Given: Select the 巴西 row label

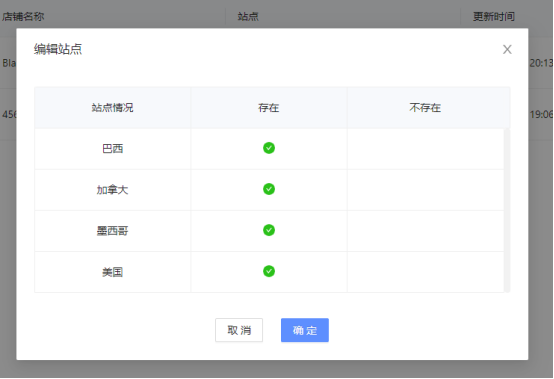Looking at the screenshot, I should [112, 149].
